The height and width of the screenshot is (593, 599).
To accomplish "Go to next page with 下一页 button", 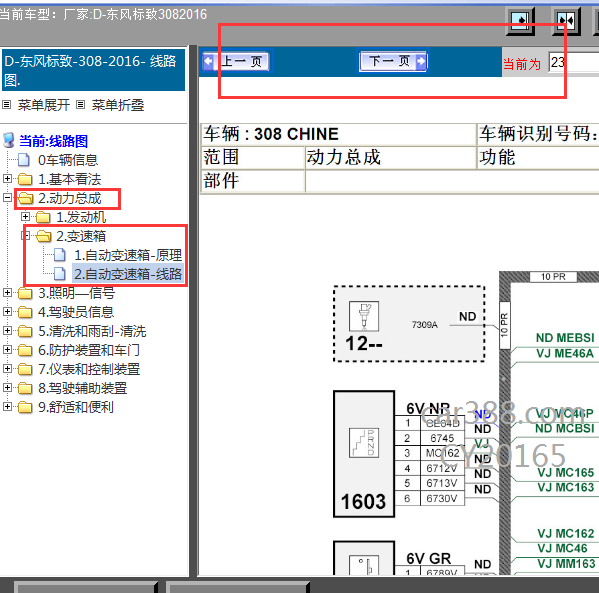I will [x=393, y=61].
